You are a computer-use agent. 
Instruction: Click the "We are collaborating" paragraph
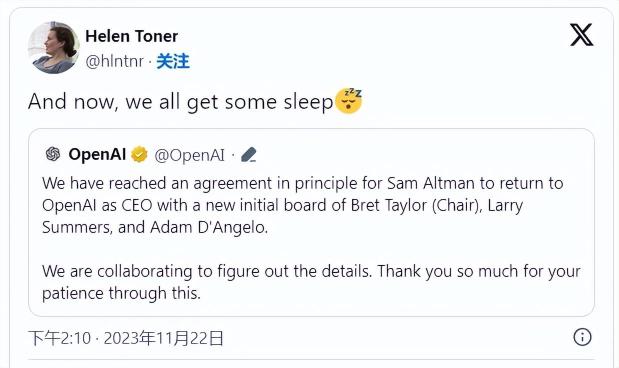pyautogui.click(x=311, y=282)
